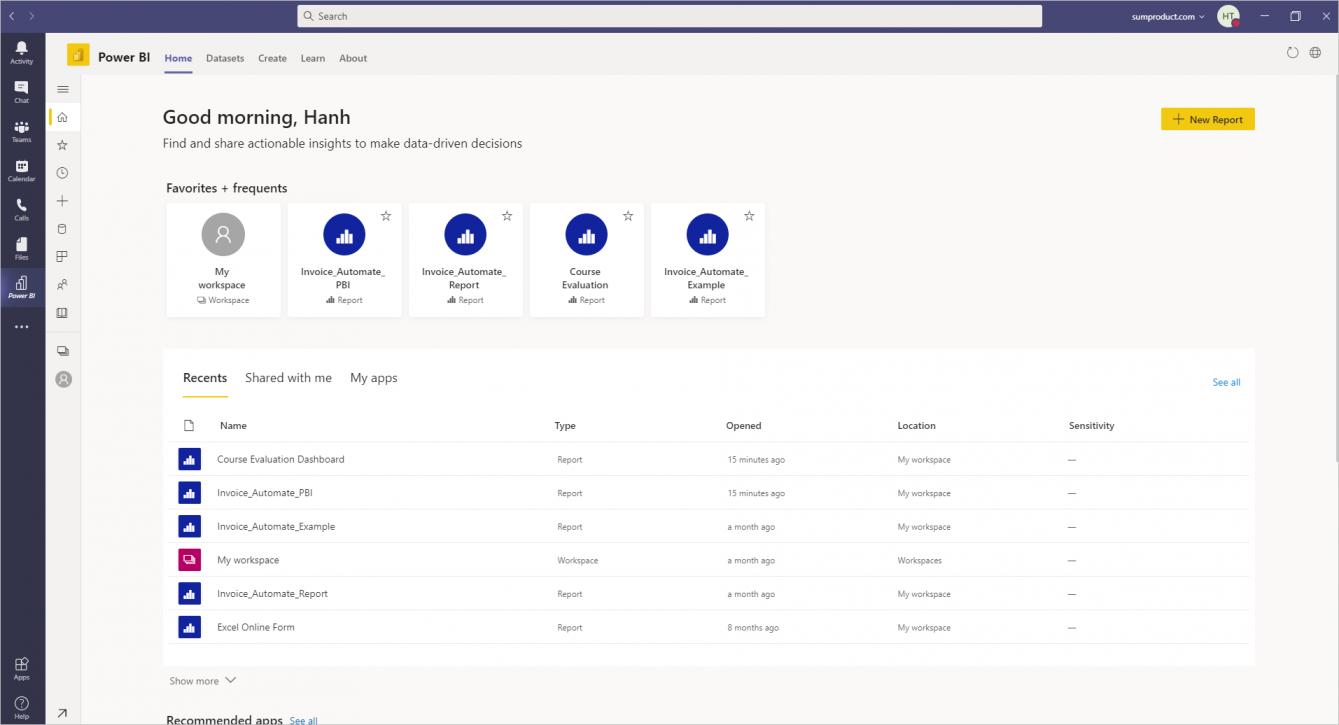Switch to the About tab

[x=353, y=58]
